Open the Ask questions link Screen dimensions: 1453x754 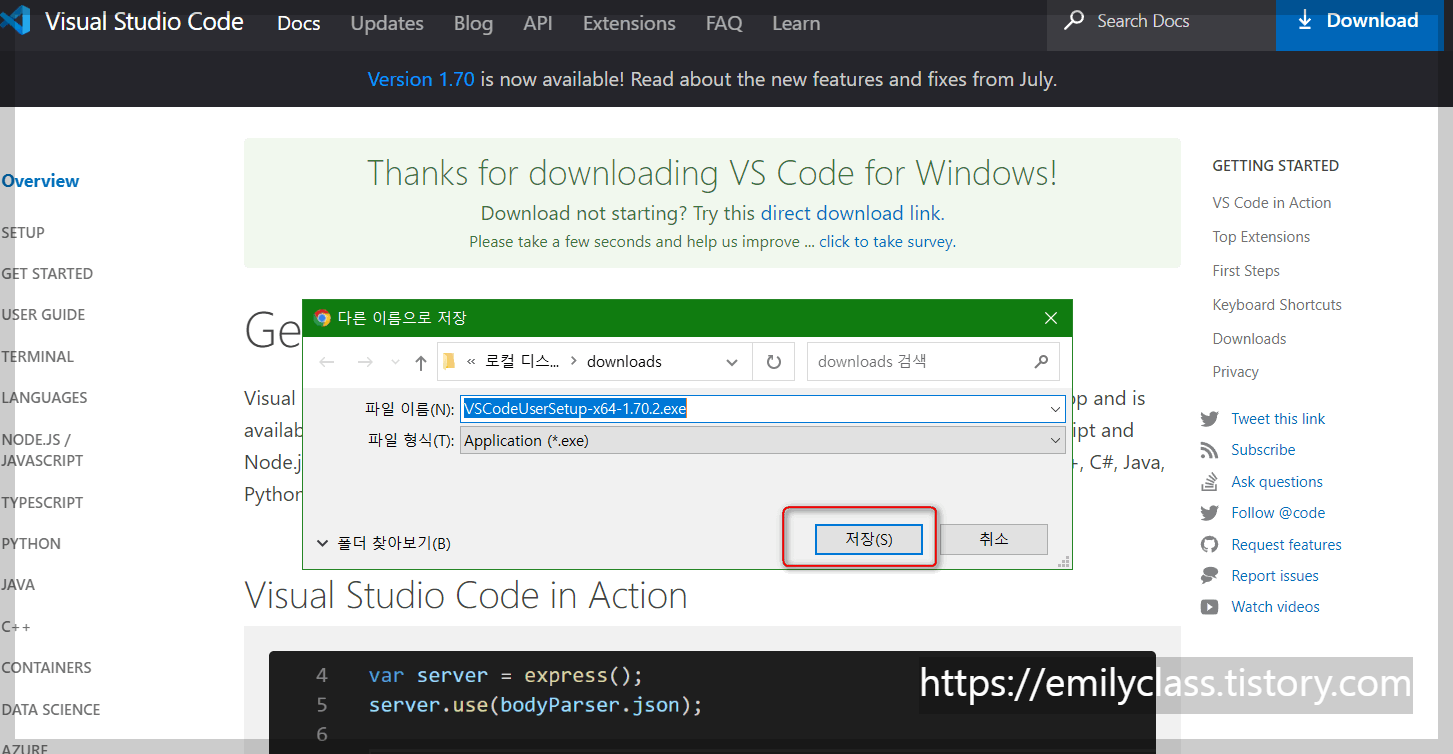[1277, 482]
